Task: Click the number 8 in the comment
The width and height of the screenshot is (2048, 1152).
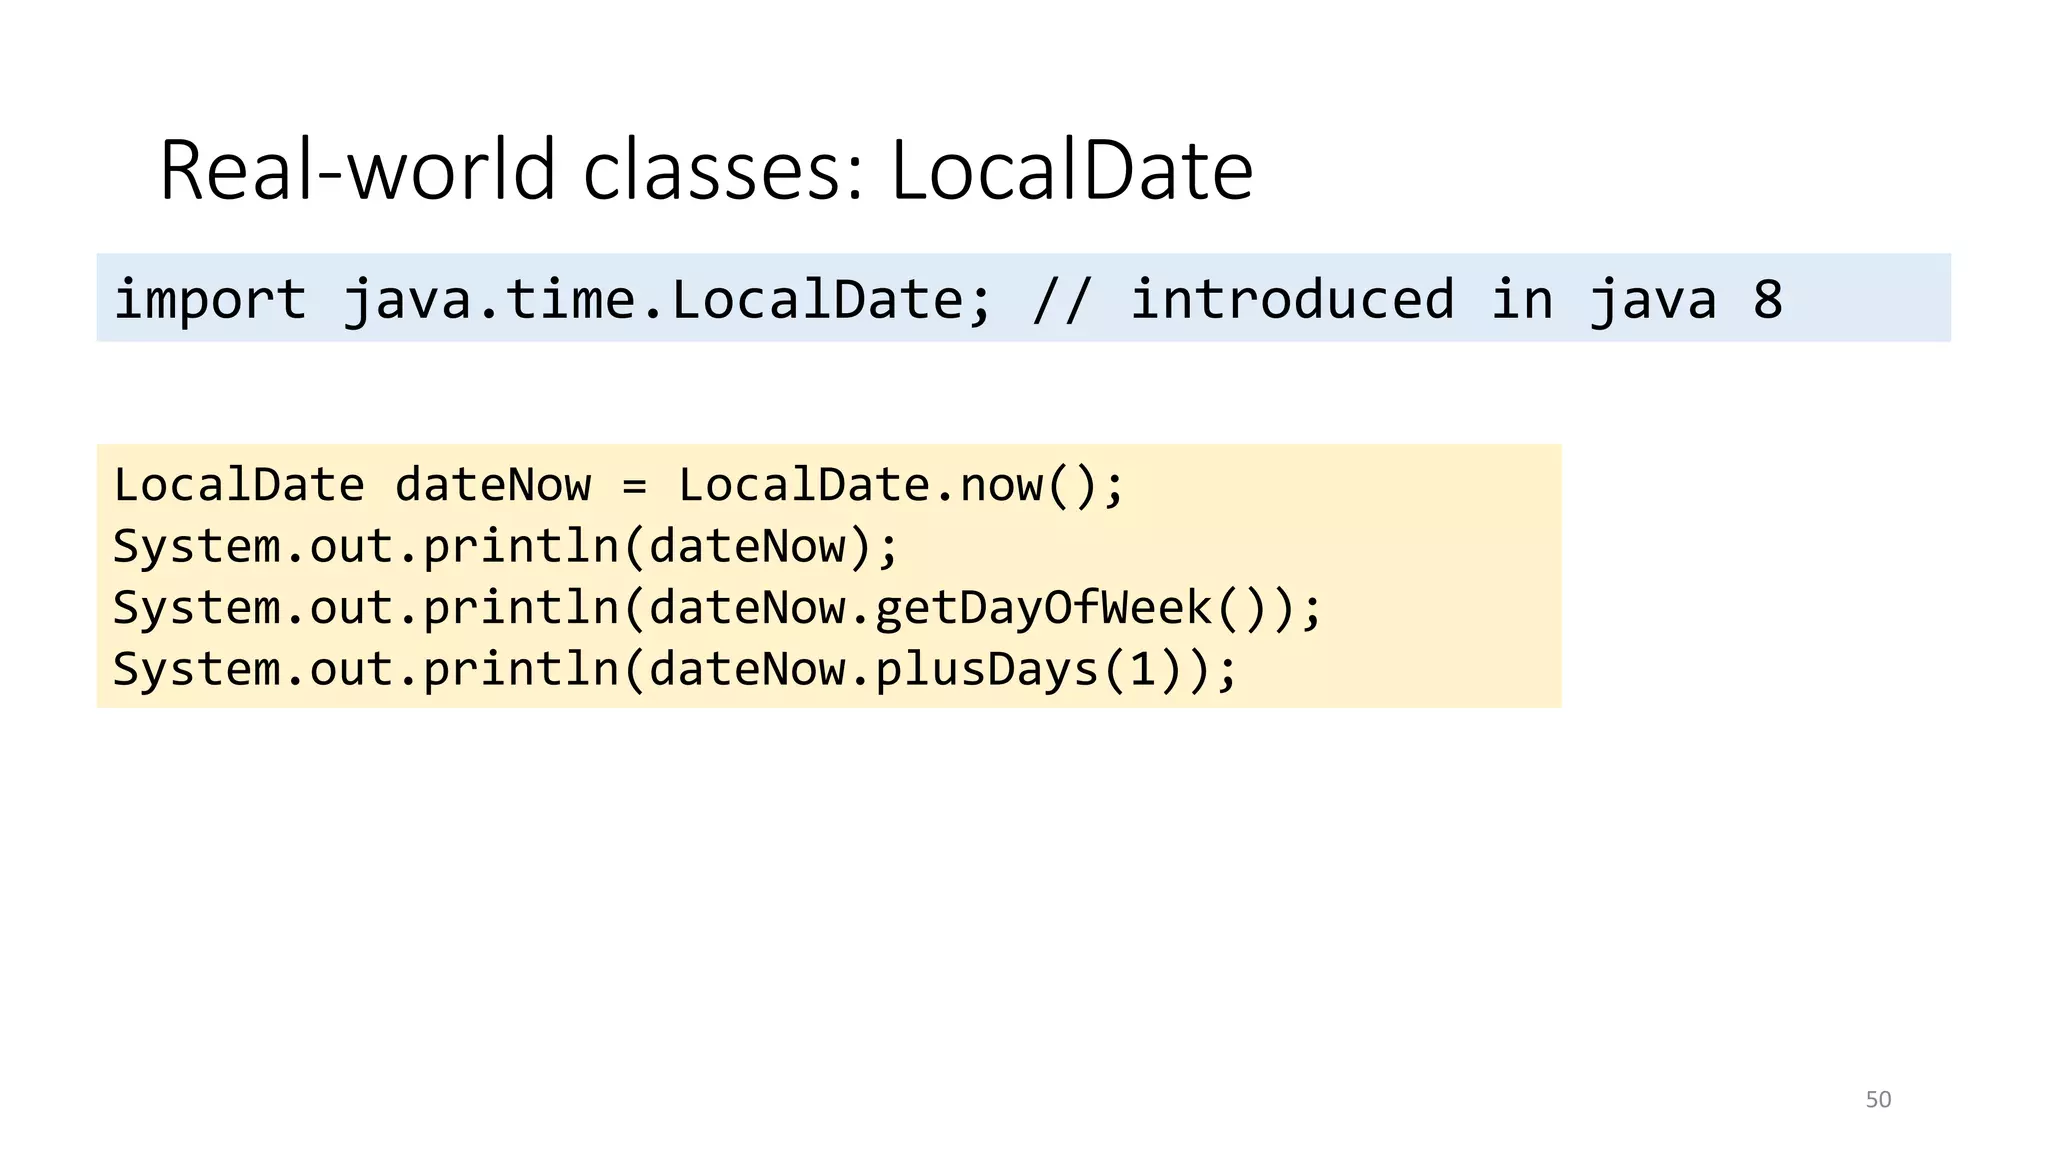Action: coord(1767,300)
